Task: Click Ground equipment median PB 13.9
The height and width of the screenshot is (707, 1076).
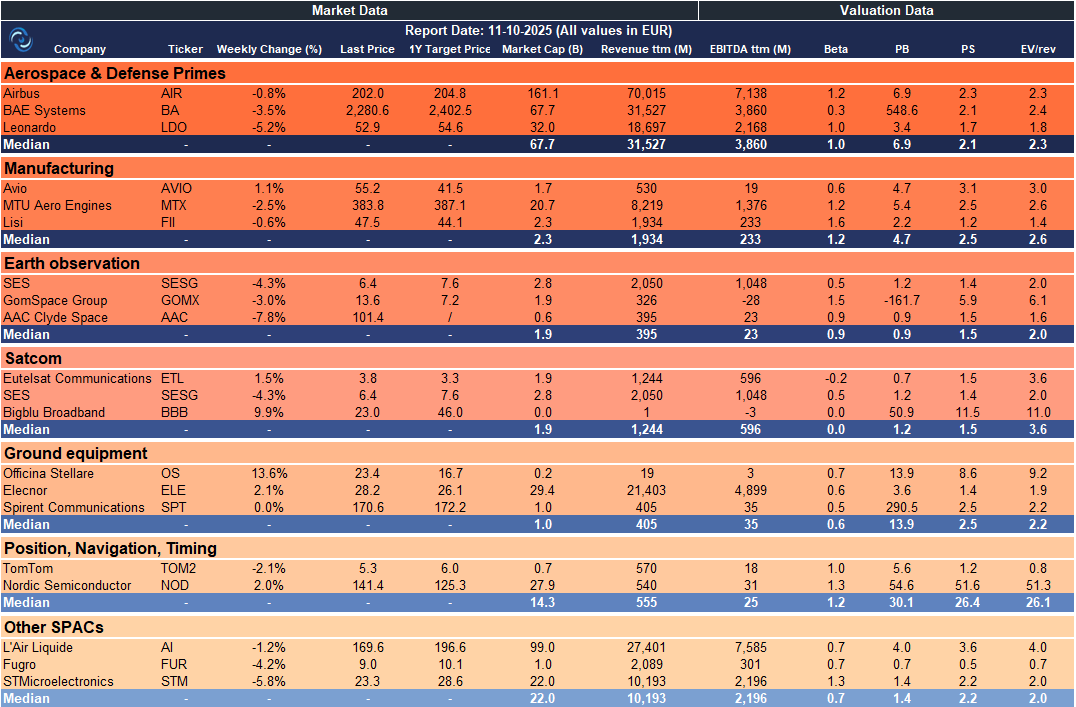Action: 902,524
